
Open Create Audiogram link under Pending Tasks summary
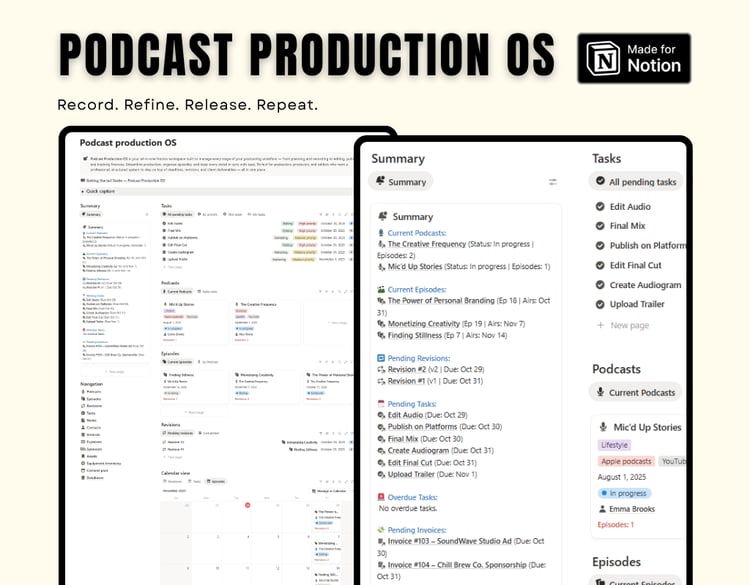(418, 451)
